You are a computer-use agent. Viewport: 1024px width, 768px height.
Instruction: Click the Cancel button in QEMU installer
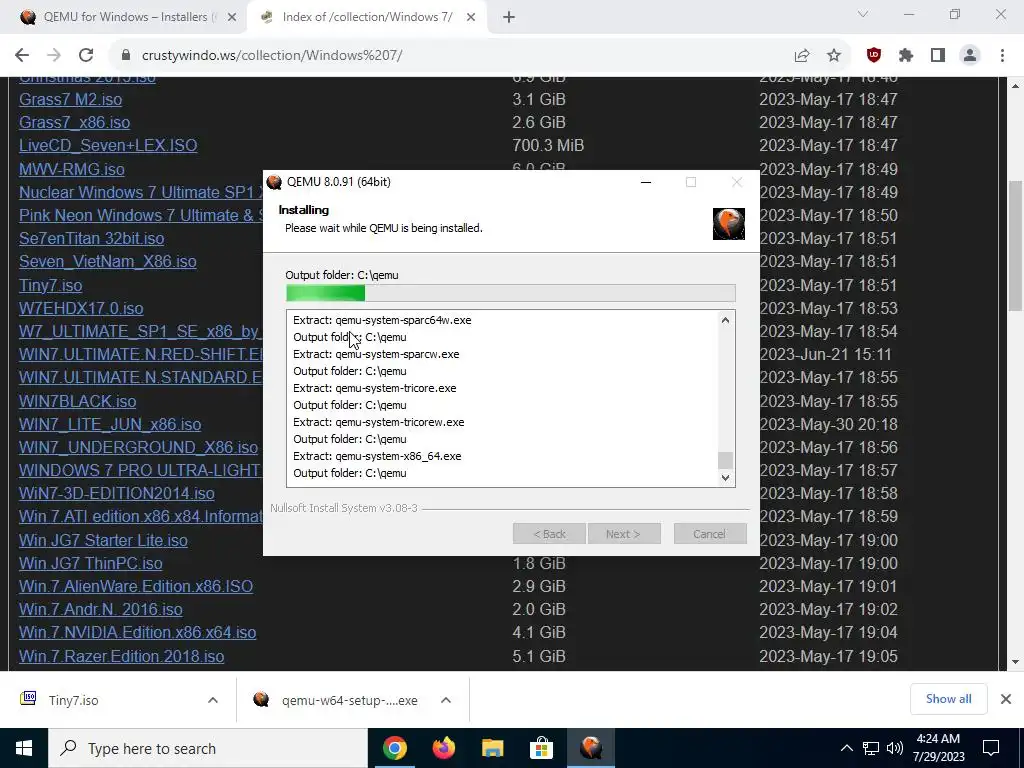point(710,534)
